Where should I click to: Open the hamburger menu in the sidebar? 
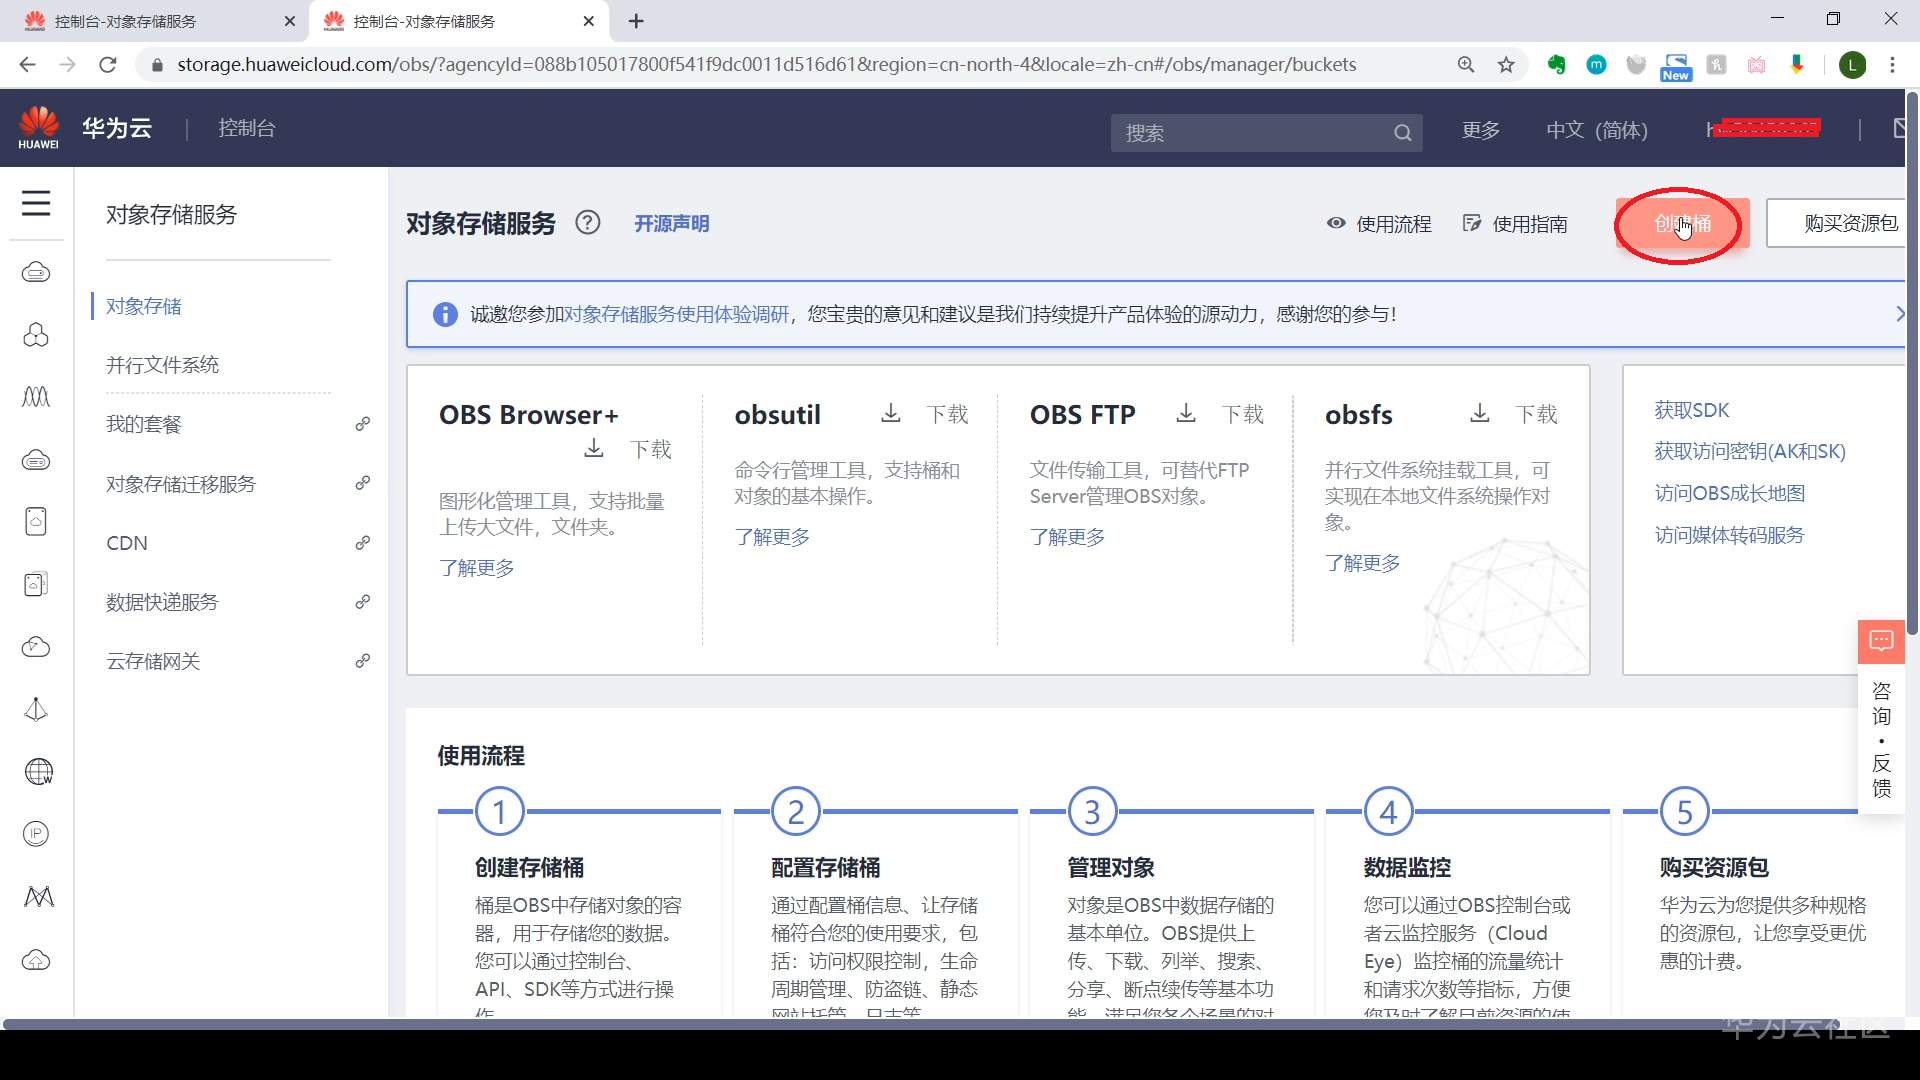pyautogui.click(x=36, y=204)
